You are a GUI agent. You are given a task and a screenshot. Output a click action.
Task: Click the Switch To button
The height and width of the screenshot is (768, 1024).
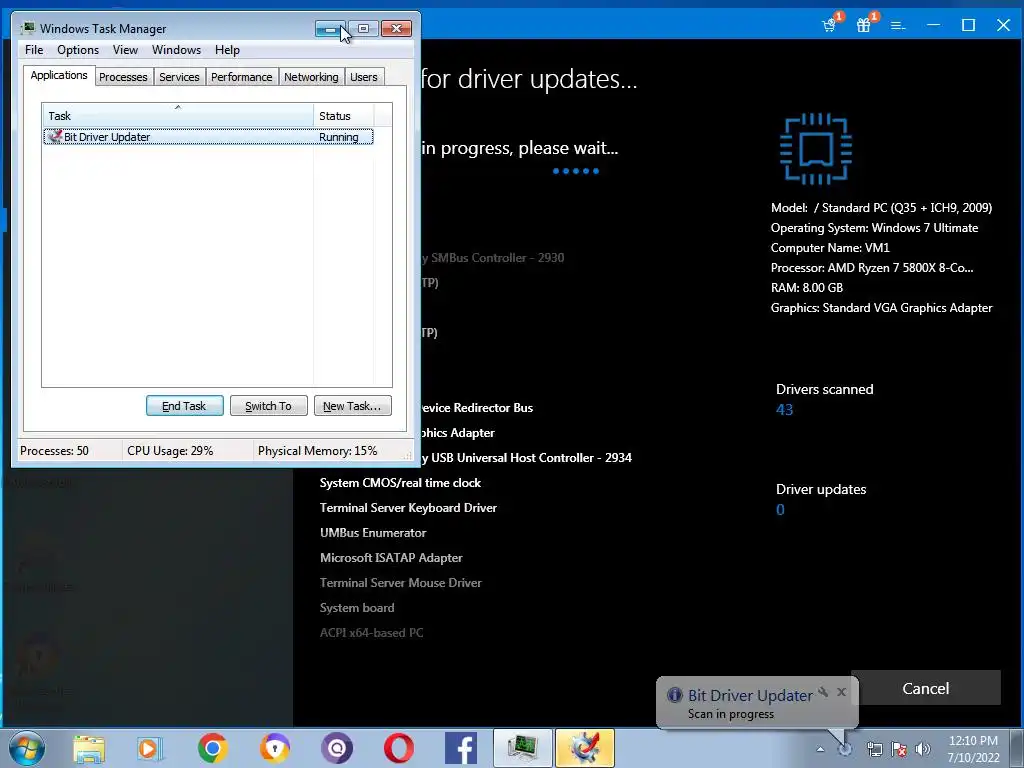point(268,406)
